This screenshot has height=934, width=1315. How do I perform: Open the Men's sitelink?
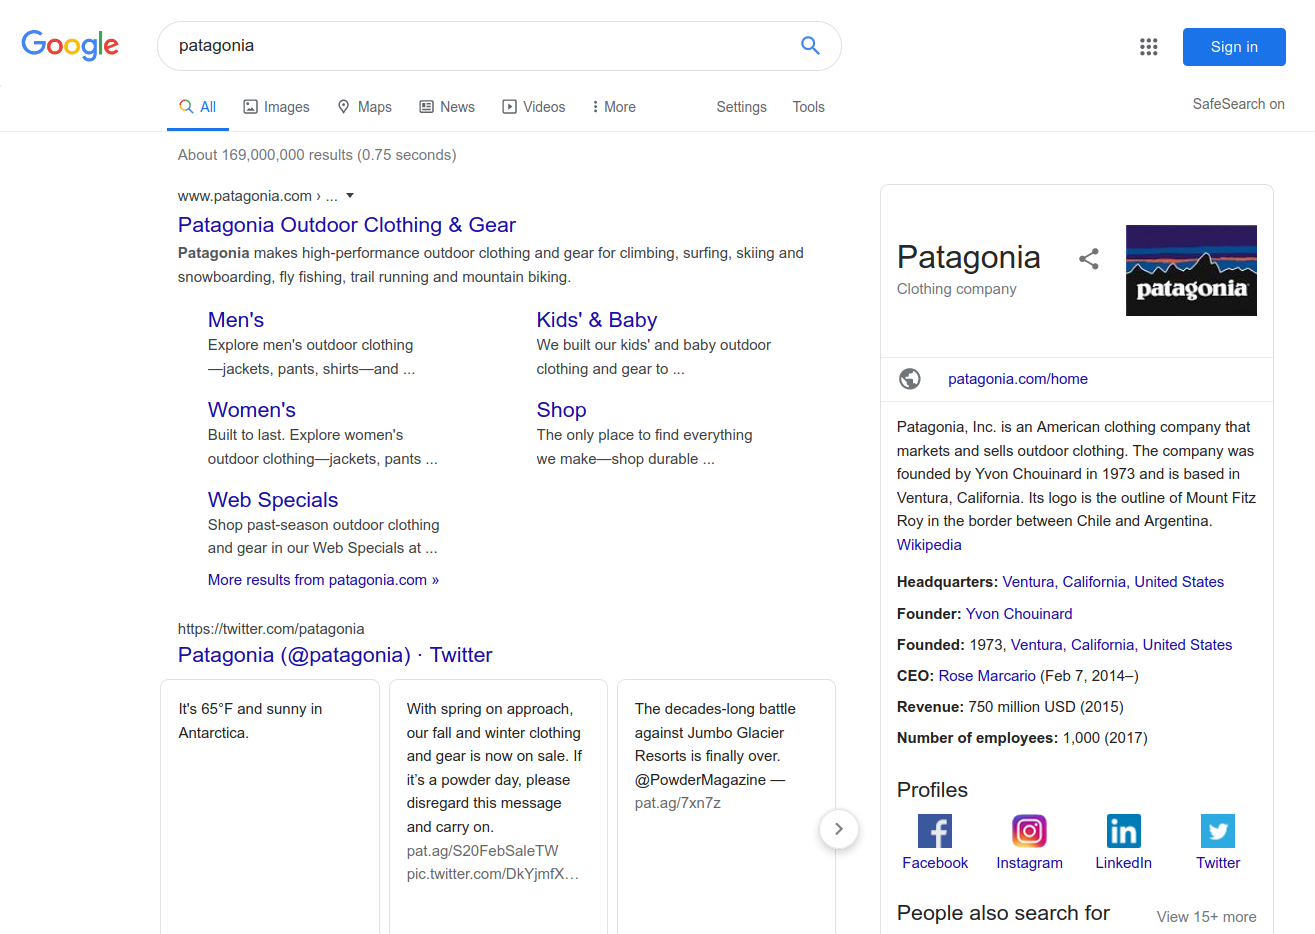pyautogui.click(x=236, y=320)
